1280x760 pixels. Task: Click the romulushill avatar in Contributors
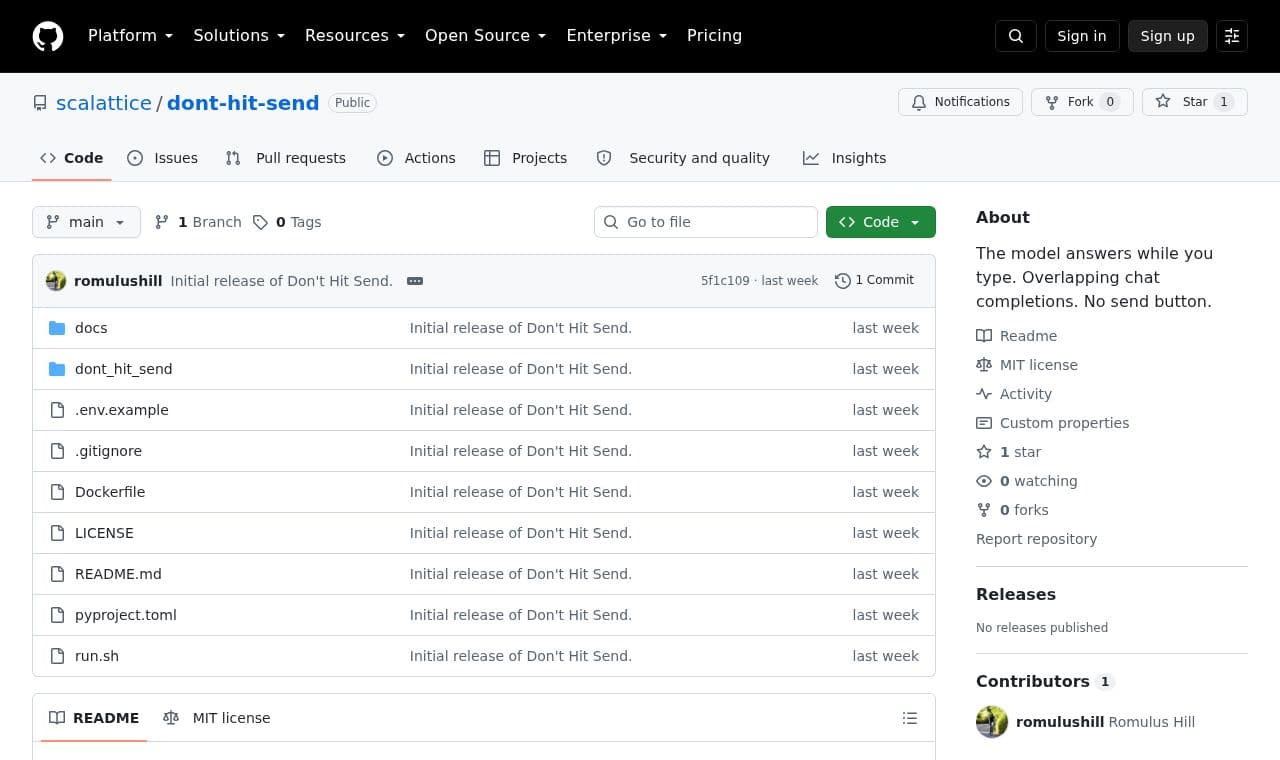tap(992, 722)
